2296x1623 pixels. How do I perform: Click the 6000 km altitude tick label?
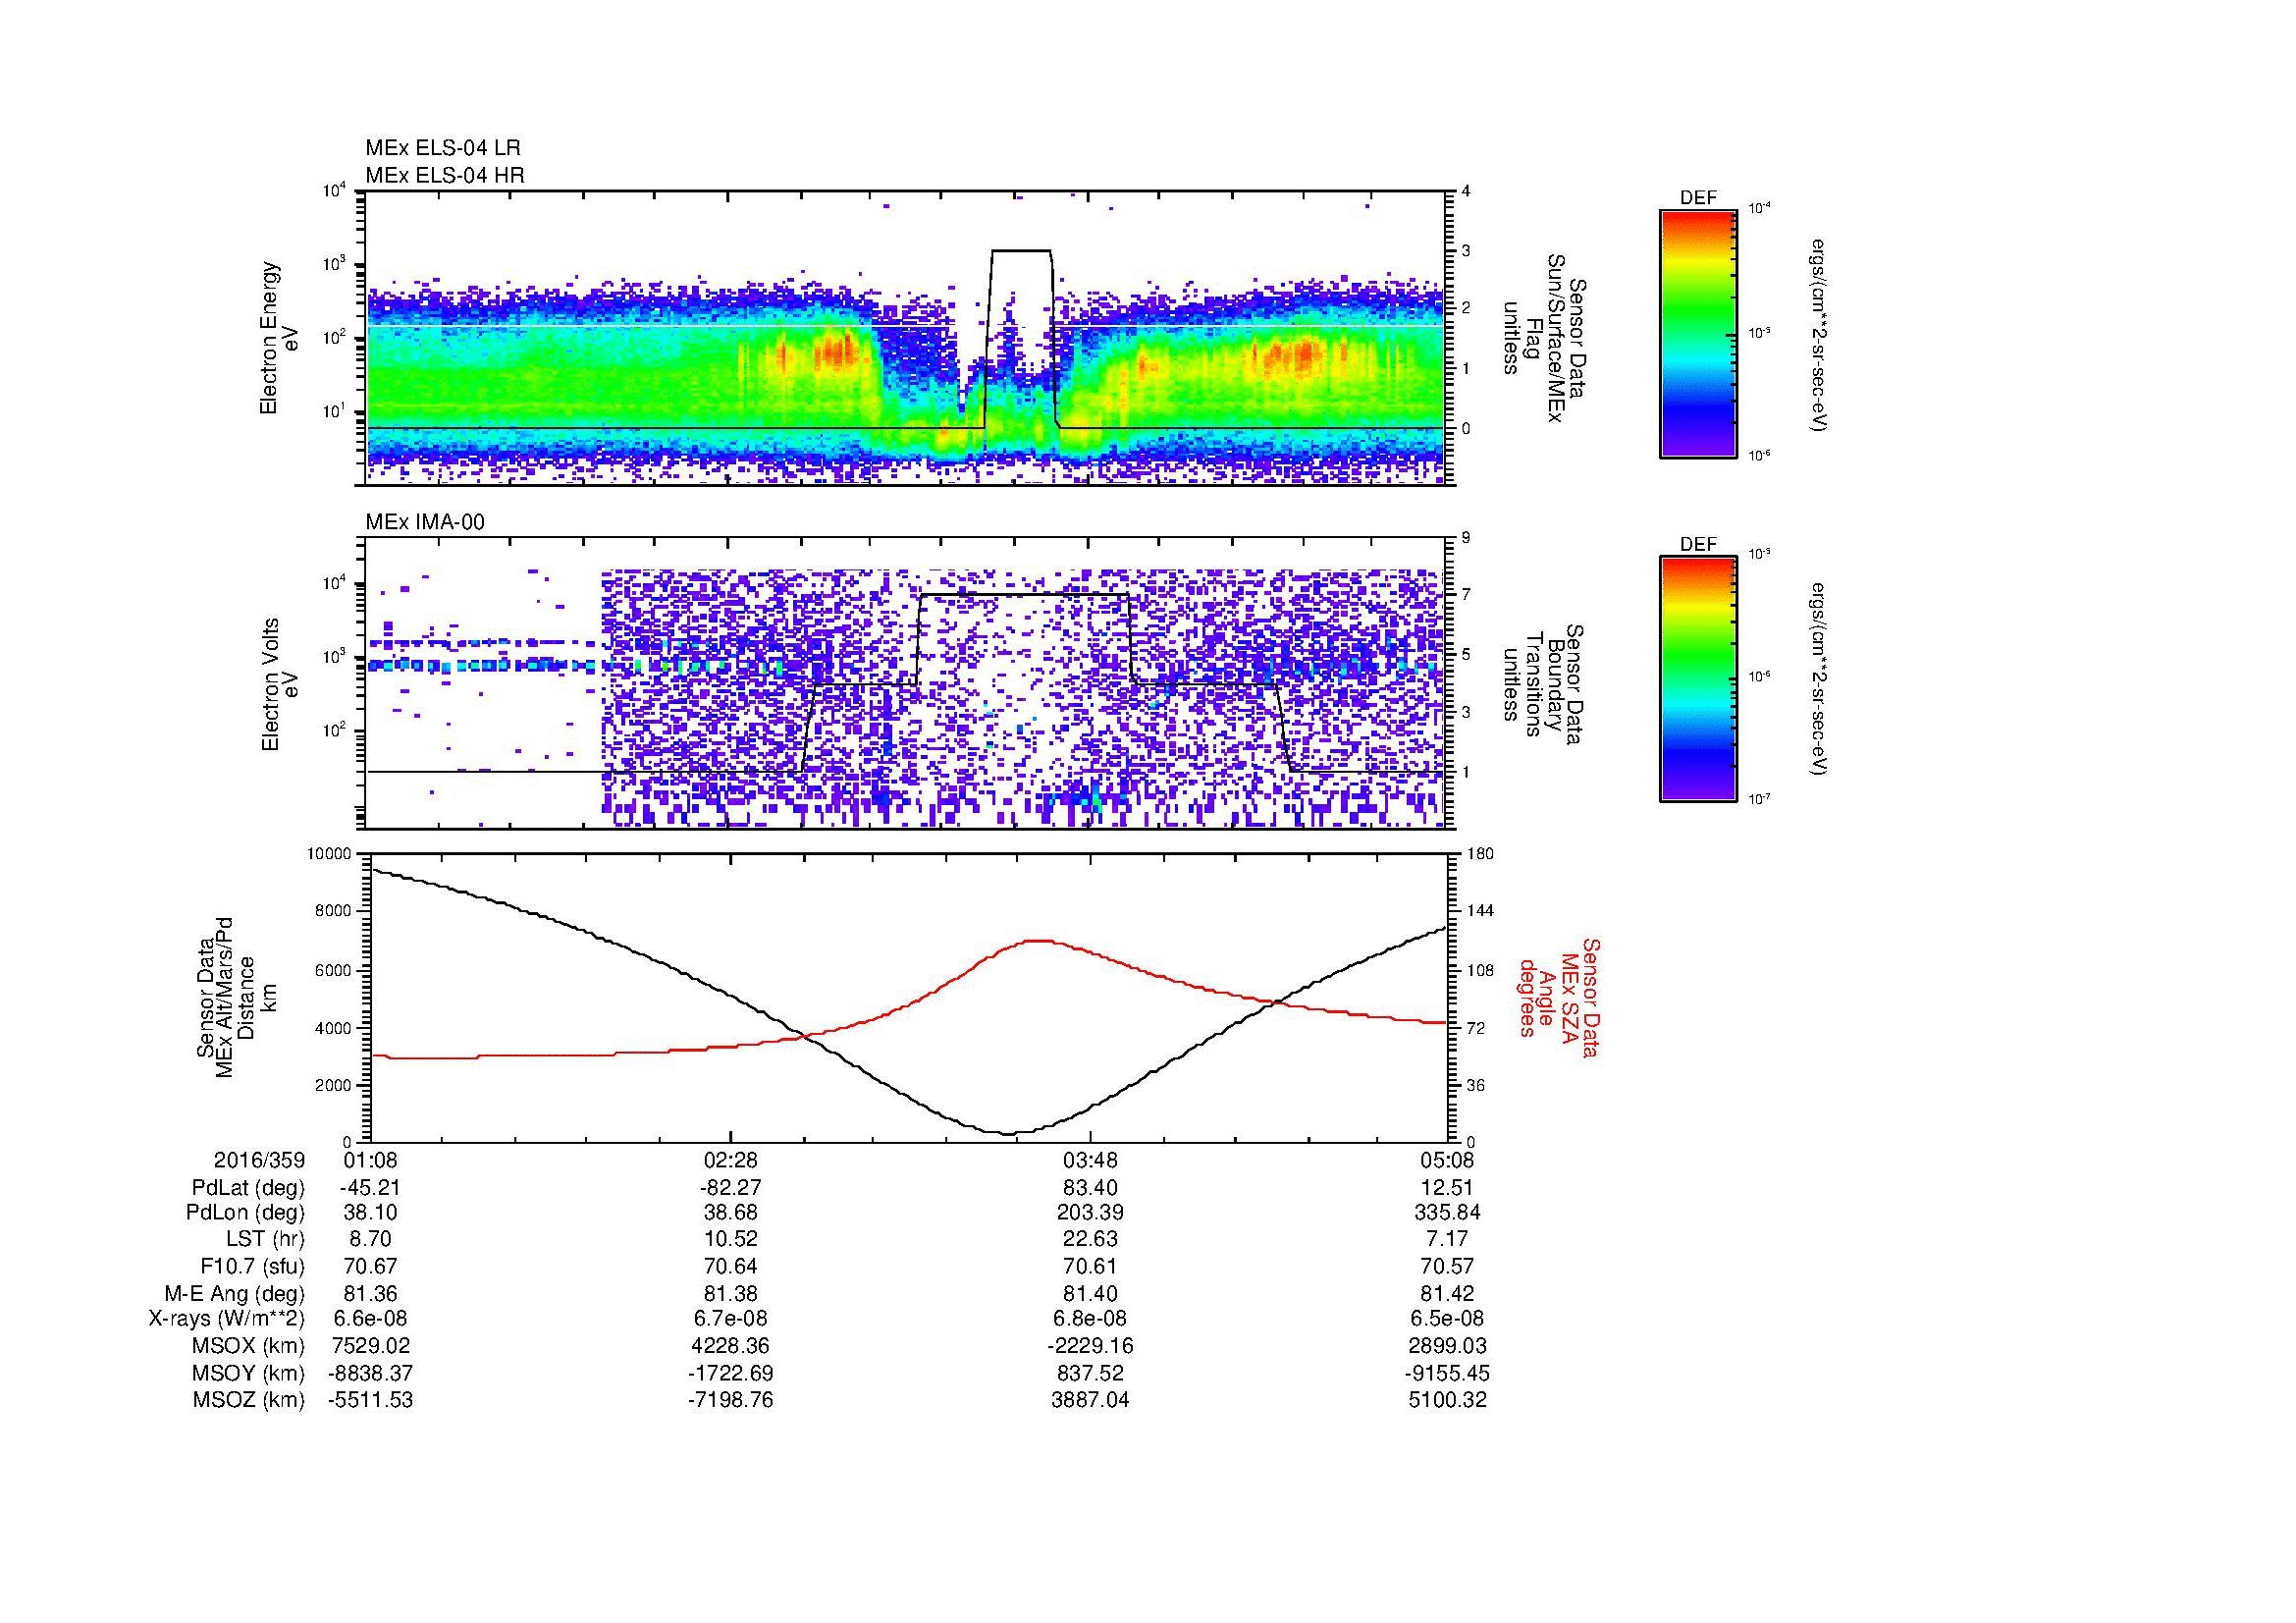coord(335,969)
